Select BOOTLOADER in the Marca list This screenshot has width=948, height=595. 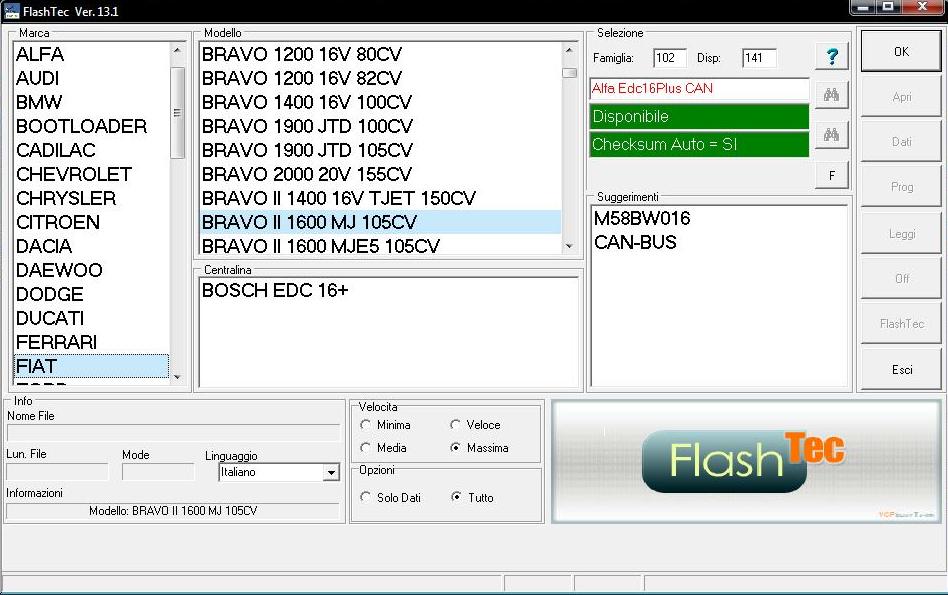click(91, 126)
